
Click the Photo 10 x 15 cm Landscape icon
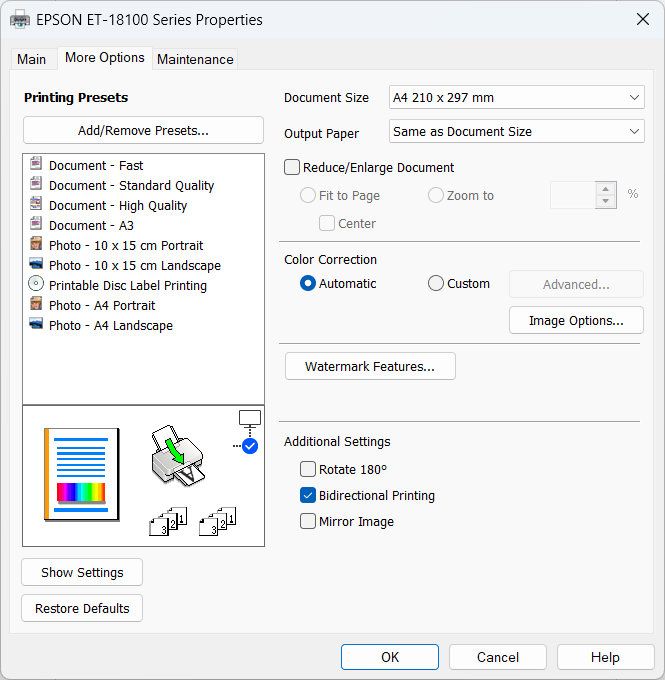36,263
